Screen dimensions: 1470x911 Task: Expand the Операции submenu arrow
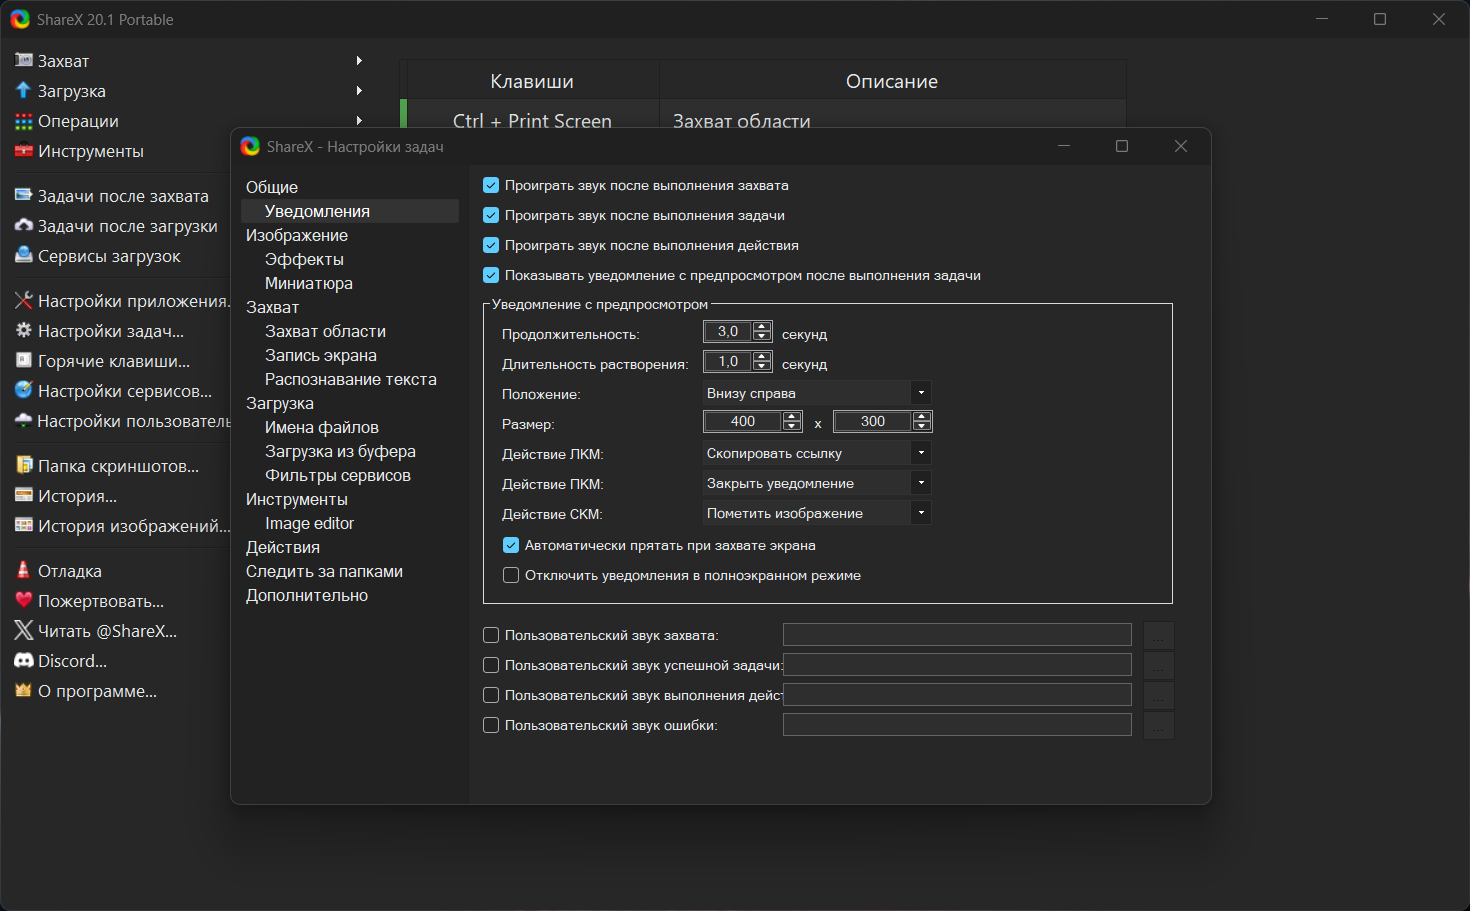(x=359, y=121)
